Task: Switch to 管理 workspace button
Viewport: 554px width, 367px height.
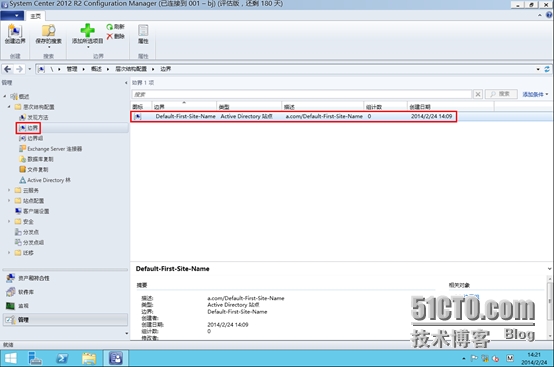Action: [x=65, y=319]
